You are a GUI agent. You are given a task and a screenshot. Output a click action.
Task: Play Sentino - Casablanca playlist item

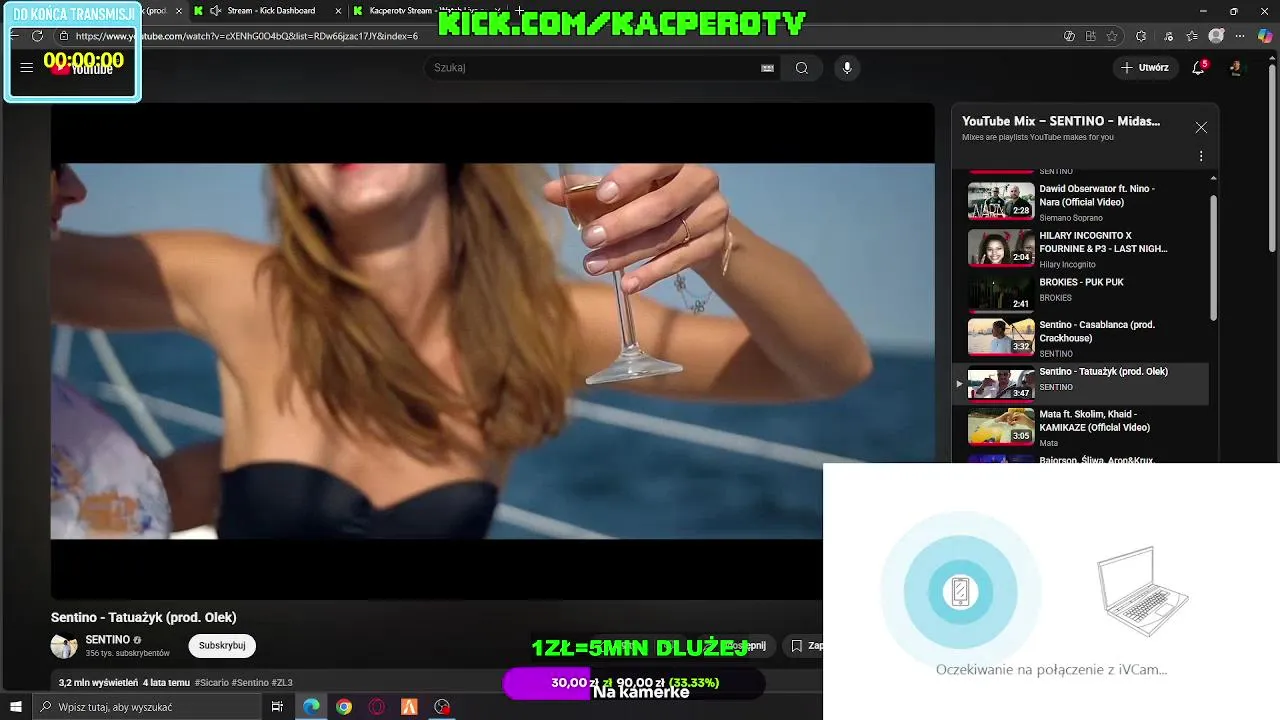coord(1088,338)
